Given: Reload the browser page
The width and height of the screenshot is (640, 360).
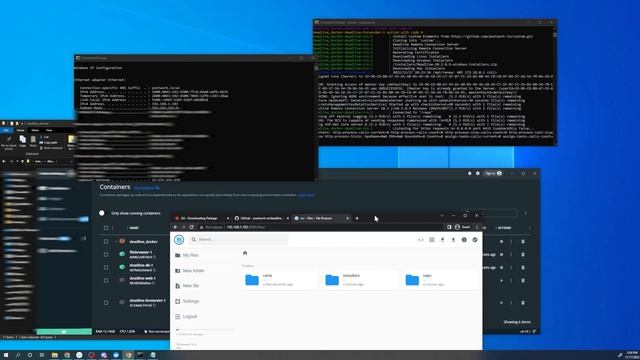Looking at the screenshot, I should click(x=191, y=227).
